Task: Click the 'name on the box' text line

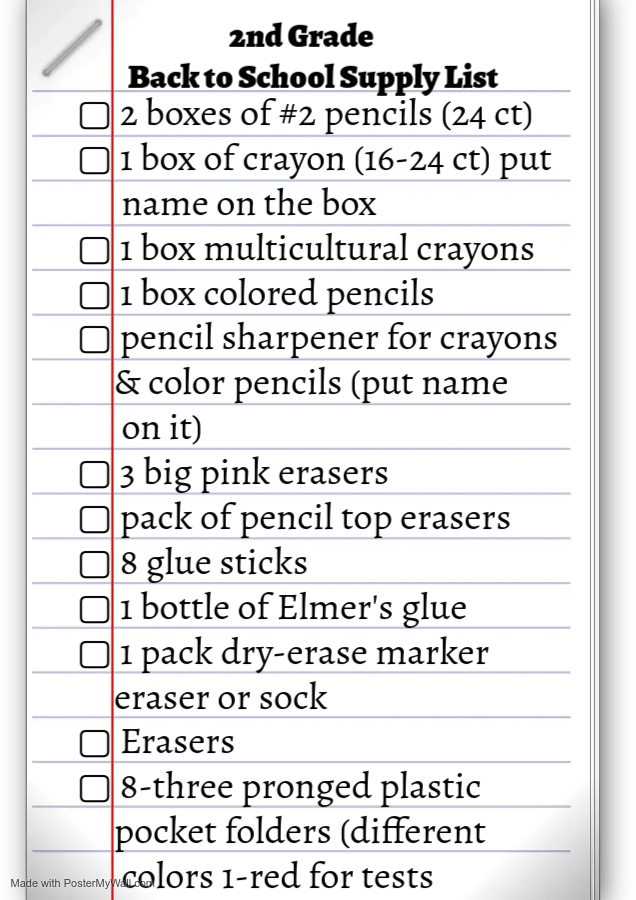Action: tap(249, 204)
